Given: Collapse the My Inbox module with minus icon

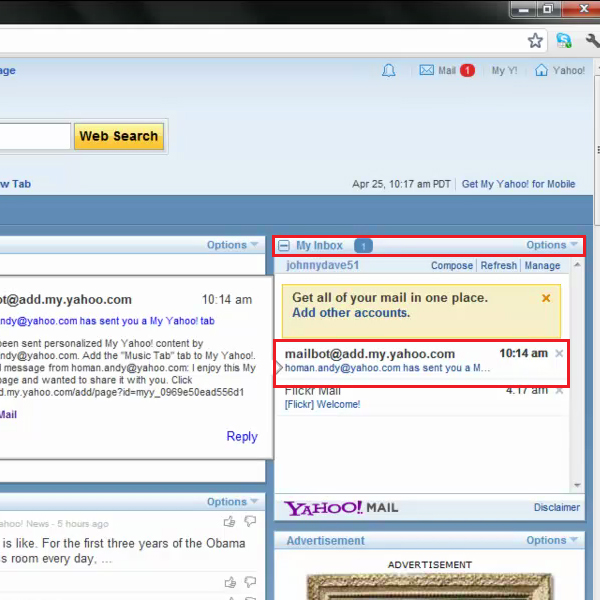Looking at the screenshot, I should pyautogui.click(x=284, y=245).
